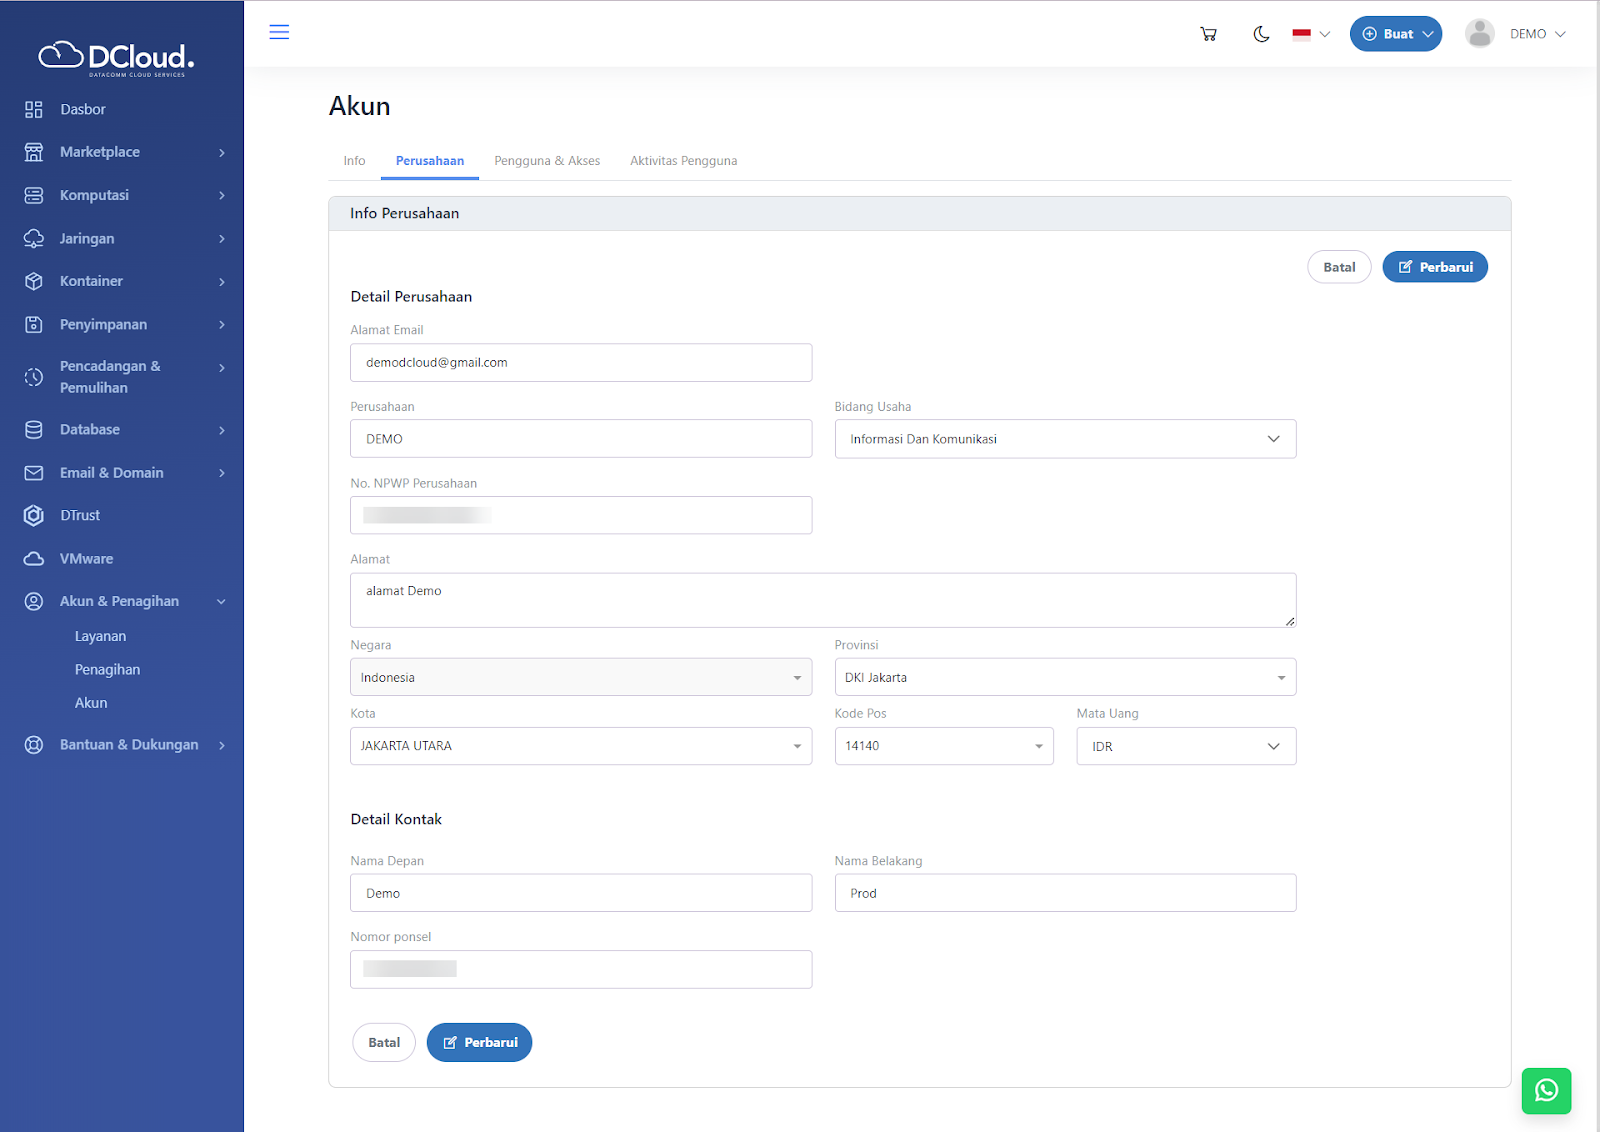Click the DEMO user avatar
This screenshot has width=1600, height=1132.
pyautogui.click(x=1479, y=34)
